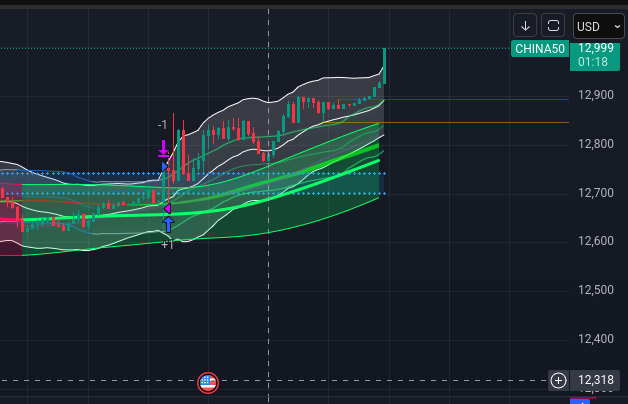This screenshot has width=628, height=404.
Task: Open the US flag economic event marker
Action: (x=208, y=383)
